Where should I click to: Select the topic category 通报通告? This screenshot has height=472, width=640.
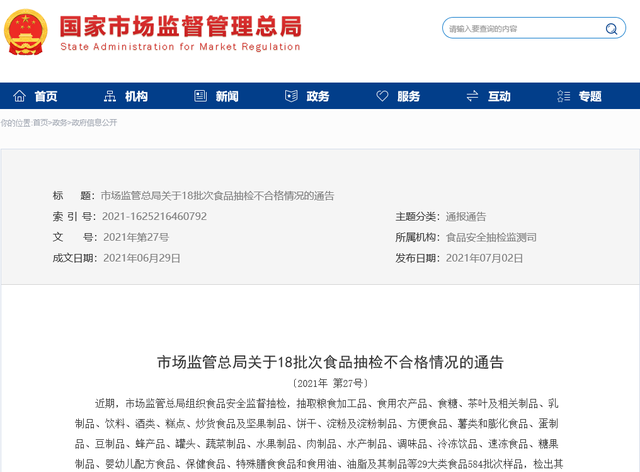click(466, 216)
